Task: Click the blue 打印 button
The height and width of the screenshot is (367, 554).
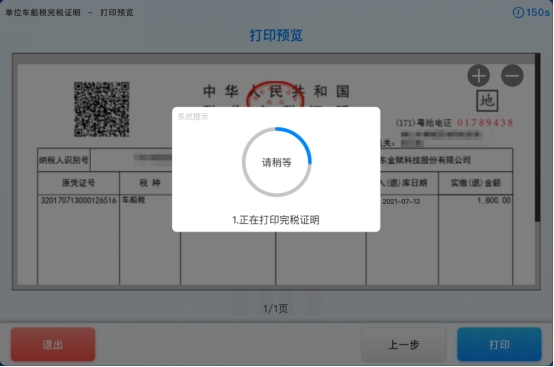Action: (x=499, y=344)
